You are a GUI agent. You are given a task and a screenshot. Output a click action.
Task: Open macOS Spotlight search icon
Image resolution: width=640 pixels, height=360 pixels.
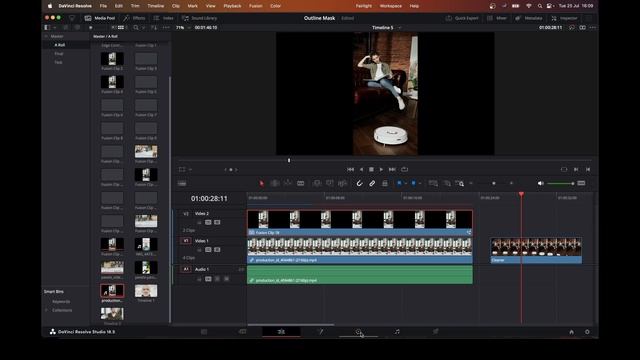tap(540, 6)
